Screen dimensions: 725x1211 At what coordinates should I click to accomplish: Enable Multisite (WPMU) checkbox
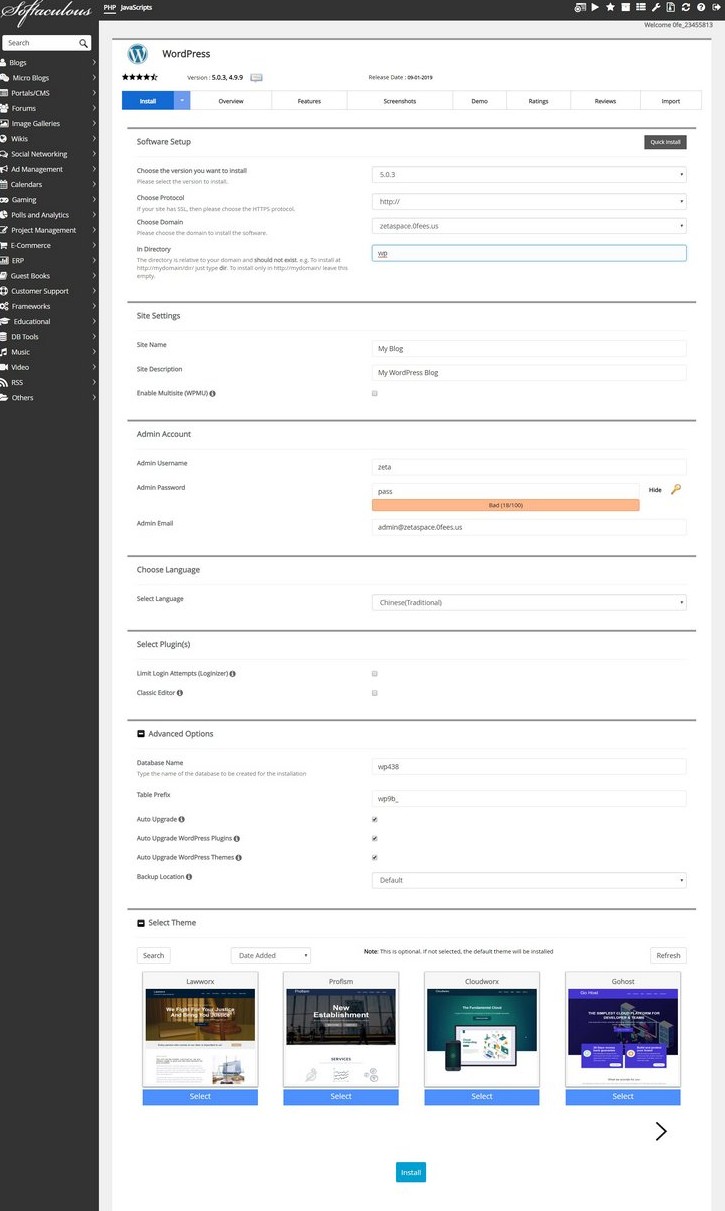375,393
